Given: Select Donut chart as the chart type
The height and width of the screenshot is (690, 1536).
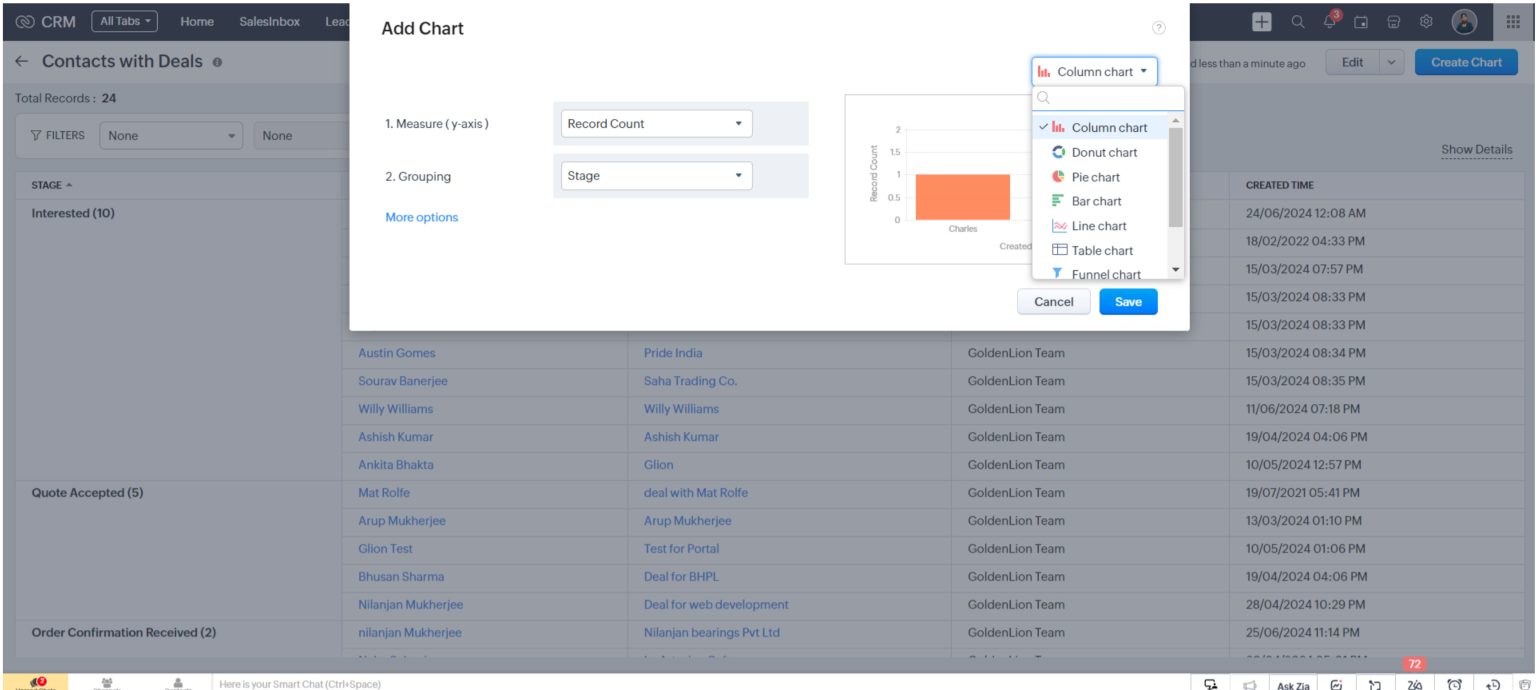Looking at the screenshot, I should tap(1105, 152).
